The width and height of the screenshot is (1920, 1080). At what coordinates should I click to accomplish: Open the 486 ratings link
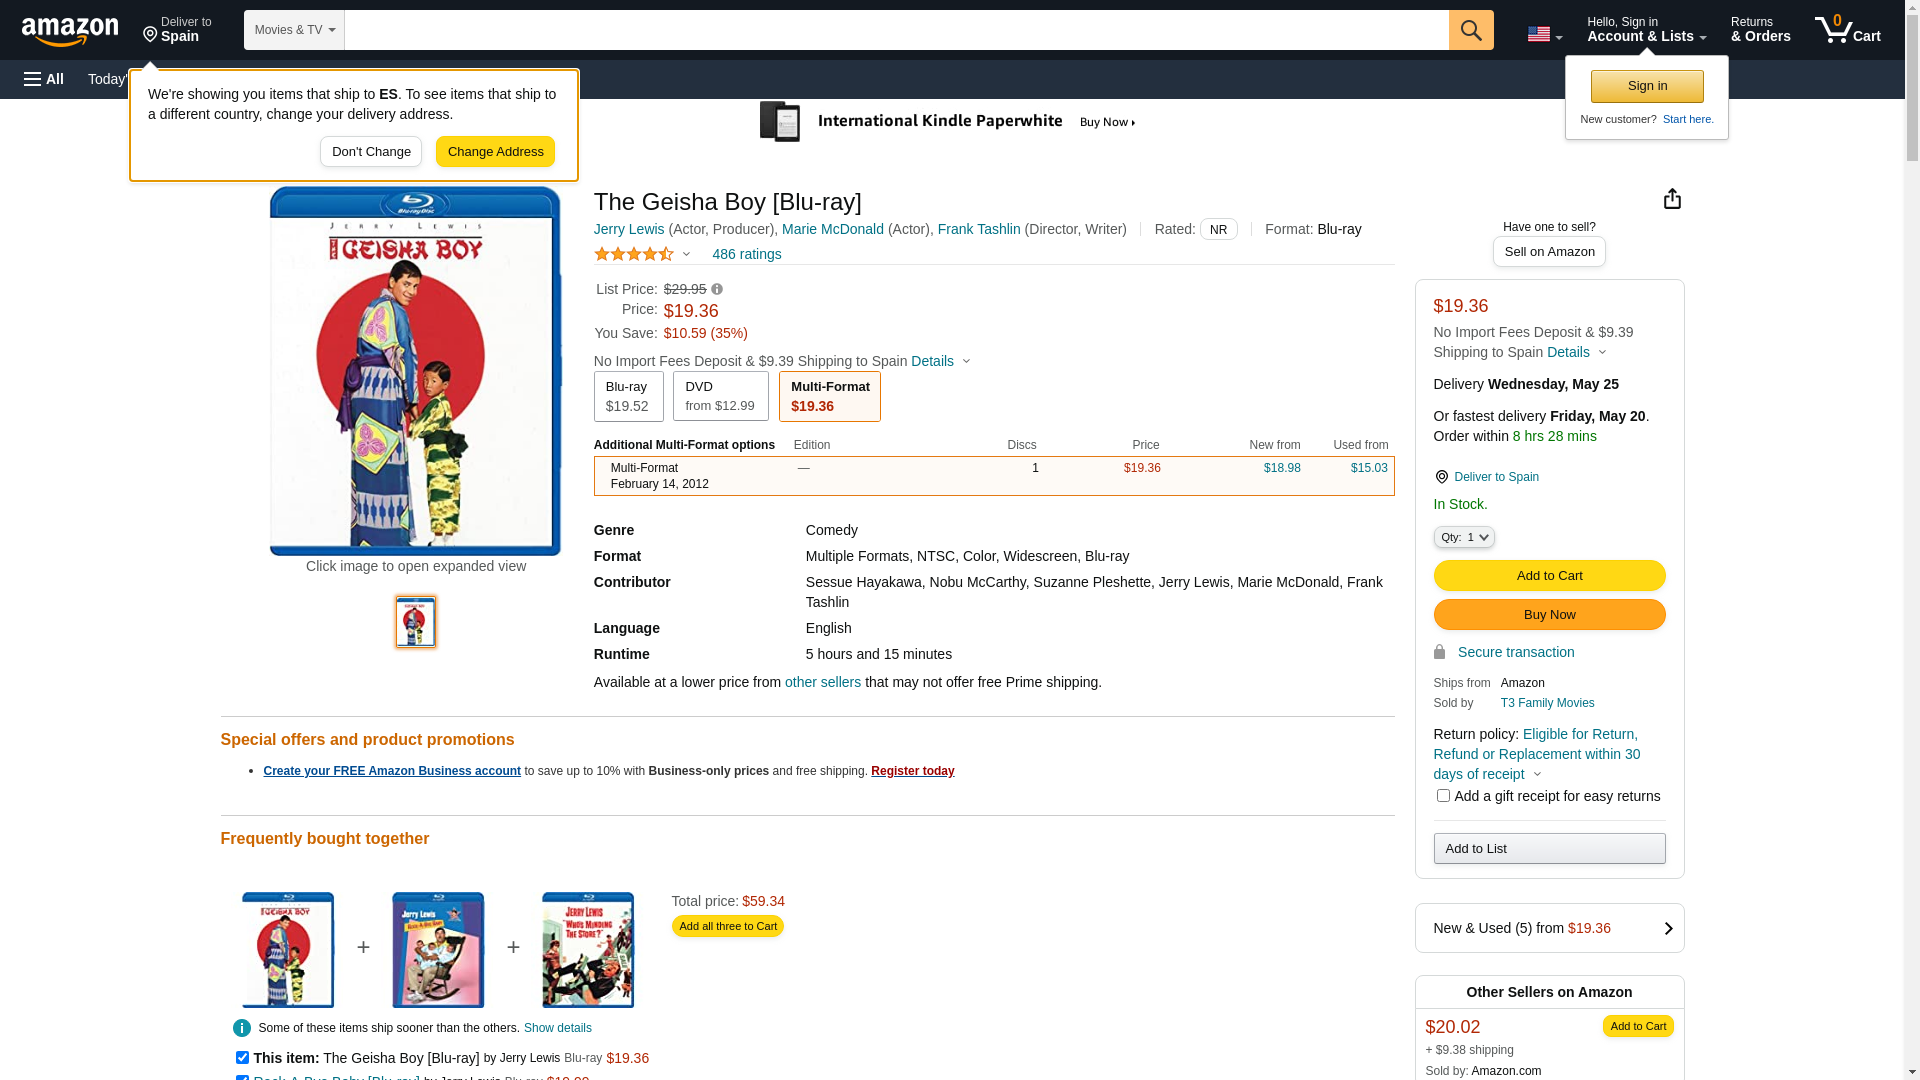click(746, 254)
